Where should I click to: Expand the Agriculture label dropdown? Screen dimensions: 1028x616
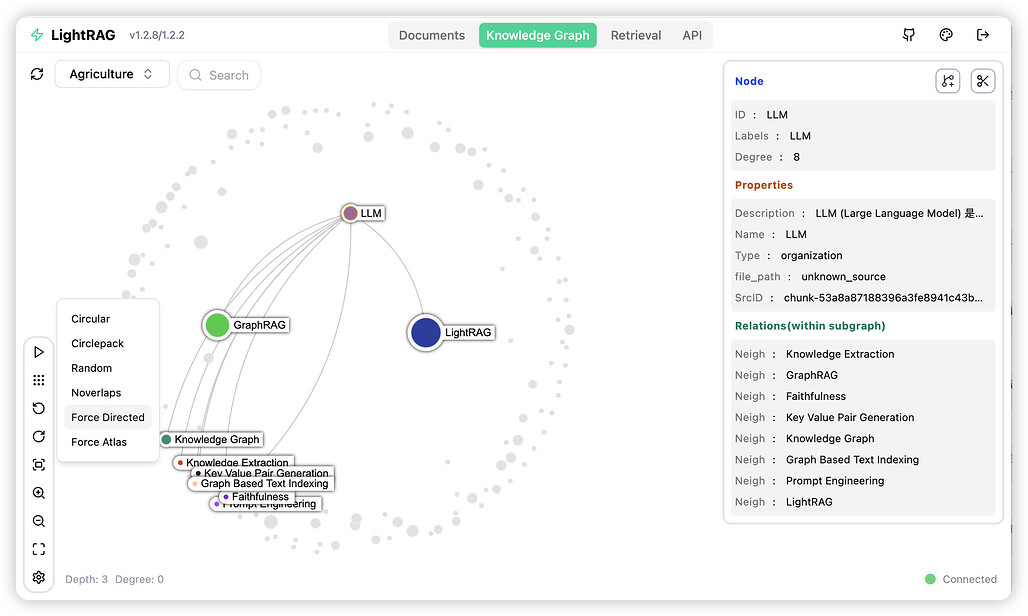[112, 74]
